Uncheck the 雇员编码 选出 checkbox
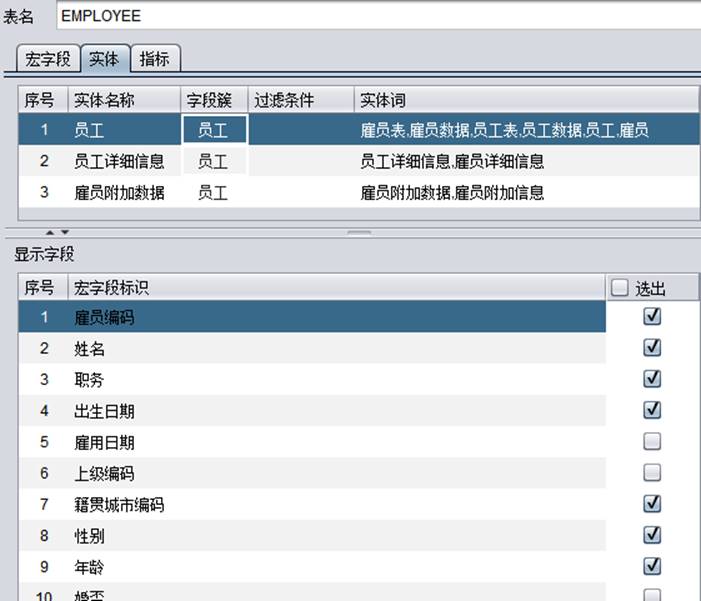This screenshot has height=601, width=701. [653, 317]
